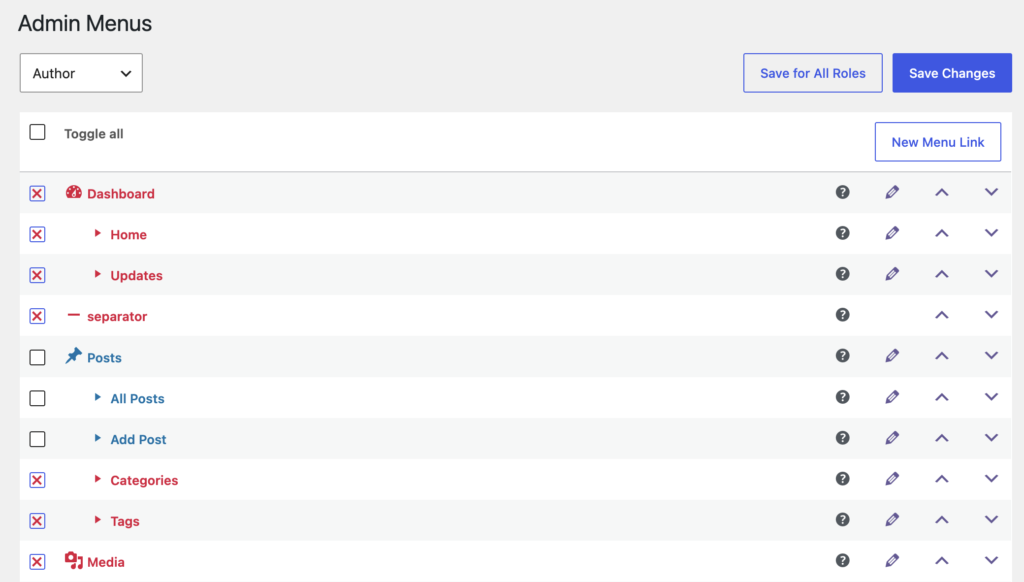1024x582 pixels.
Task: Move separator row down
Action: pyautogui.click(x=991, y=315)
